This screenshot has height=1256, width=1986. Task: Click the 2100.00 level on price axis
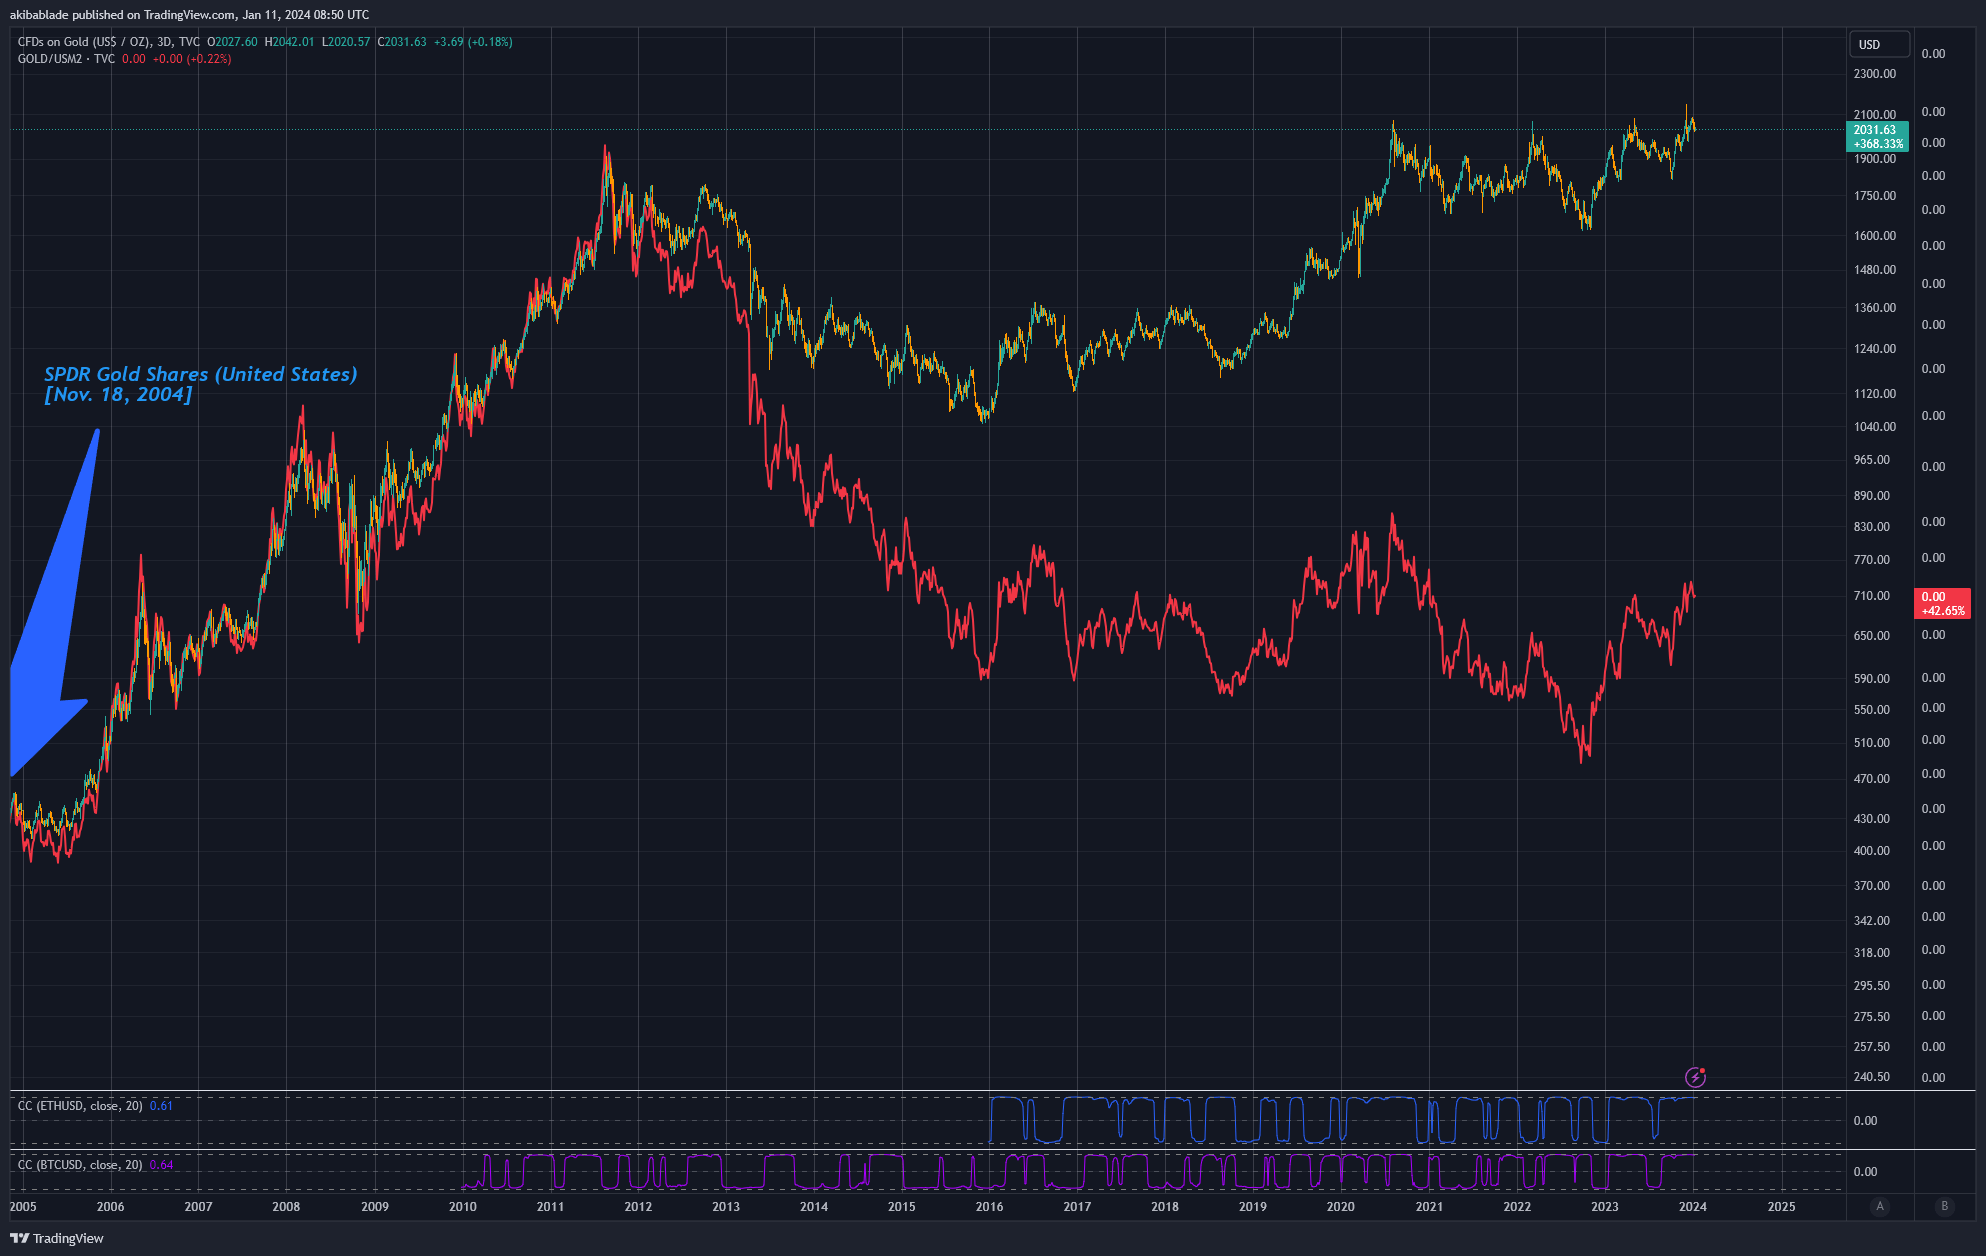[x=1874, y=115]
